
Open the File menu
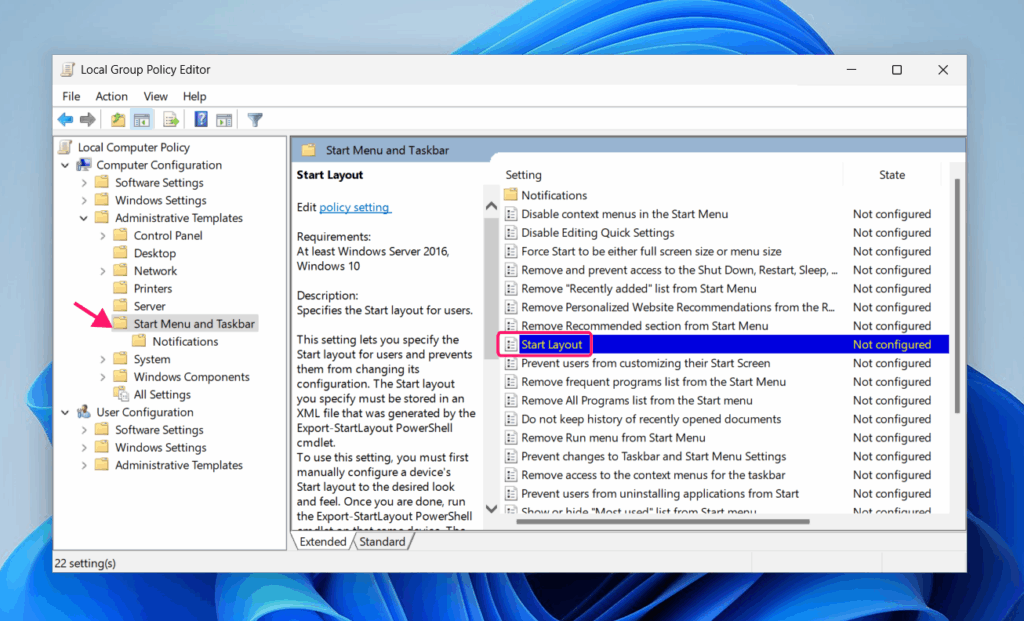tap(71, 96)
